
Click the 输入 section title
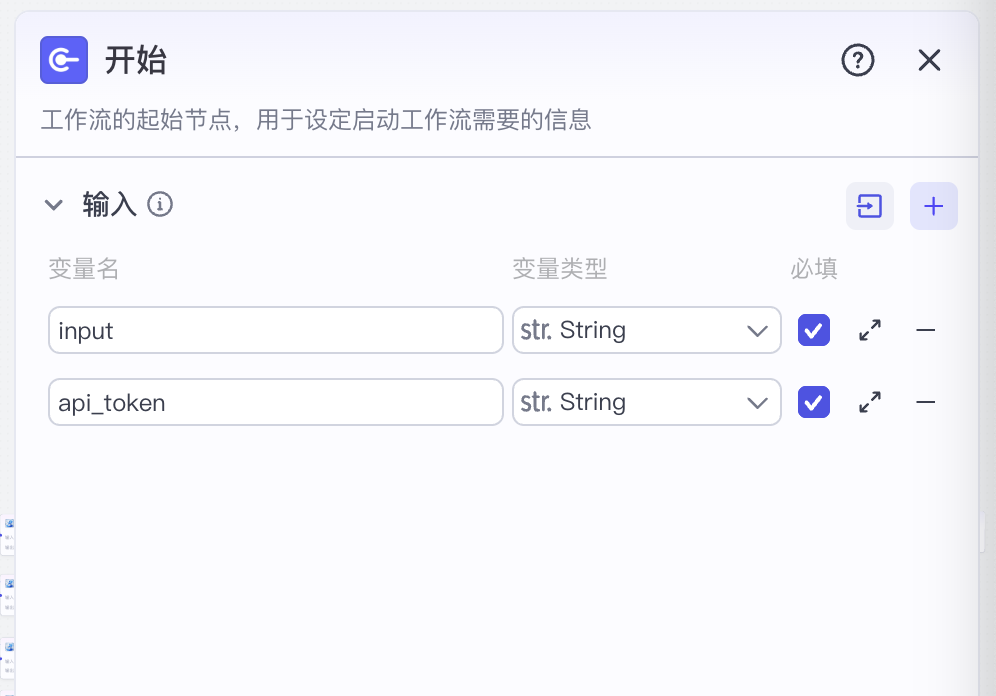pos(109,206)
